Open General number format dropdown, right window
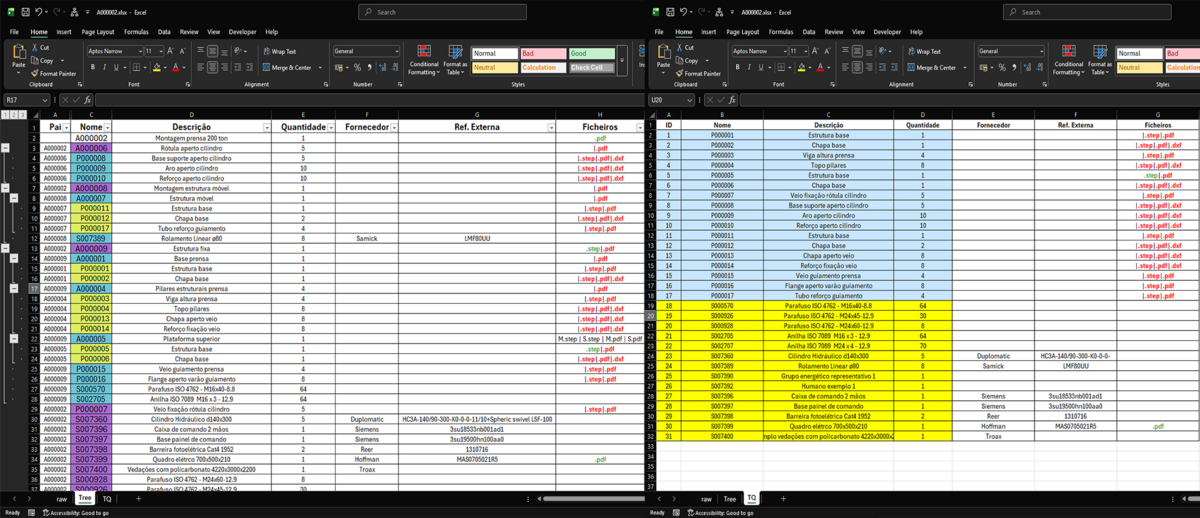Image resolution: width=1200 pixels, height=518 pixels. click(1041, 51)
